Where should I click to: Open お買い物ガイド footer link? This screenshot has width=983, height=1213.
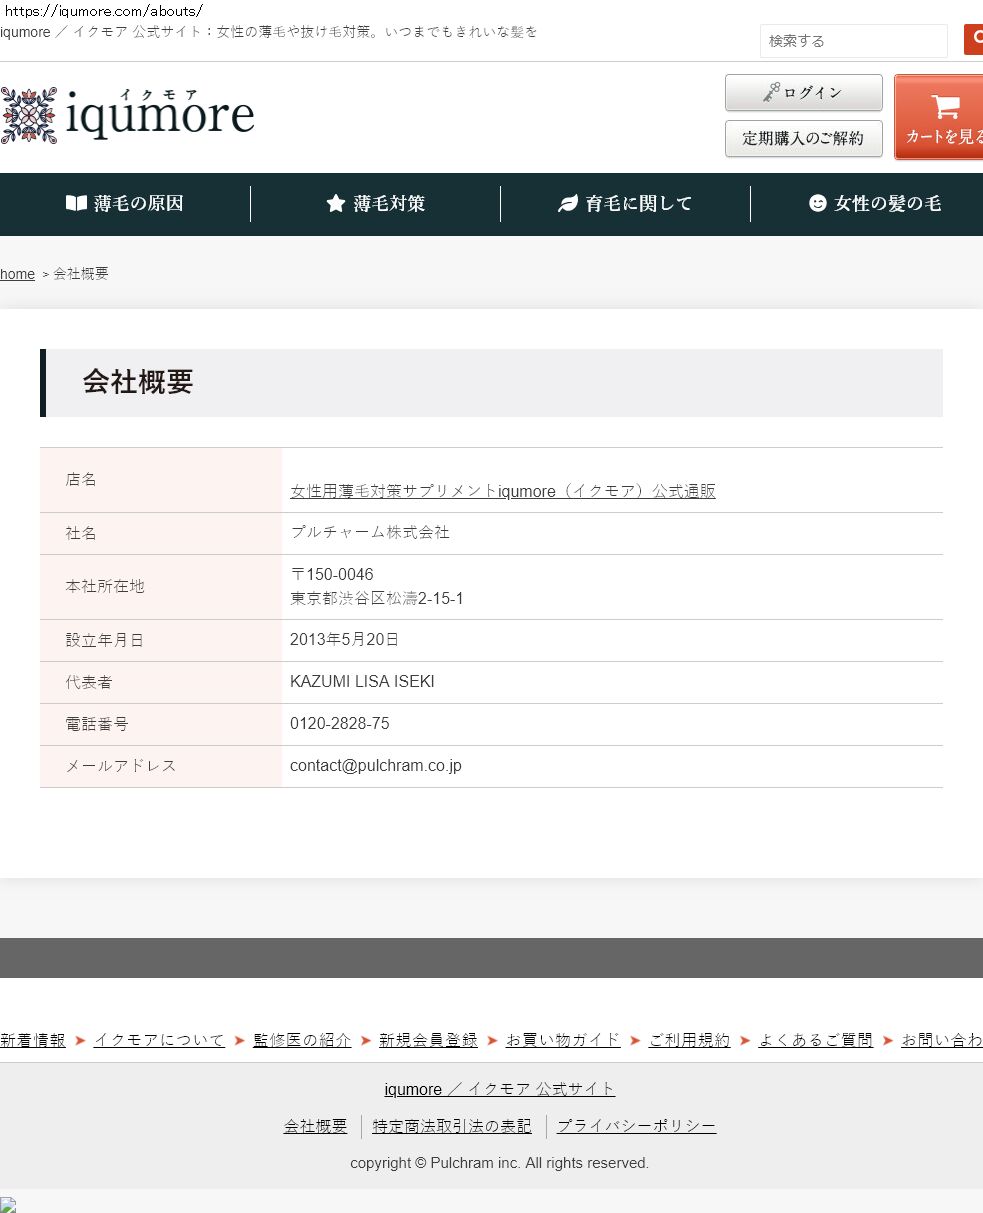[x=563, y=1040]
